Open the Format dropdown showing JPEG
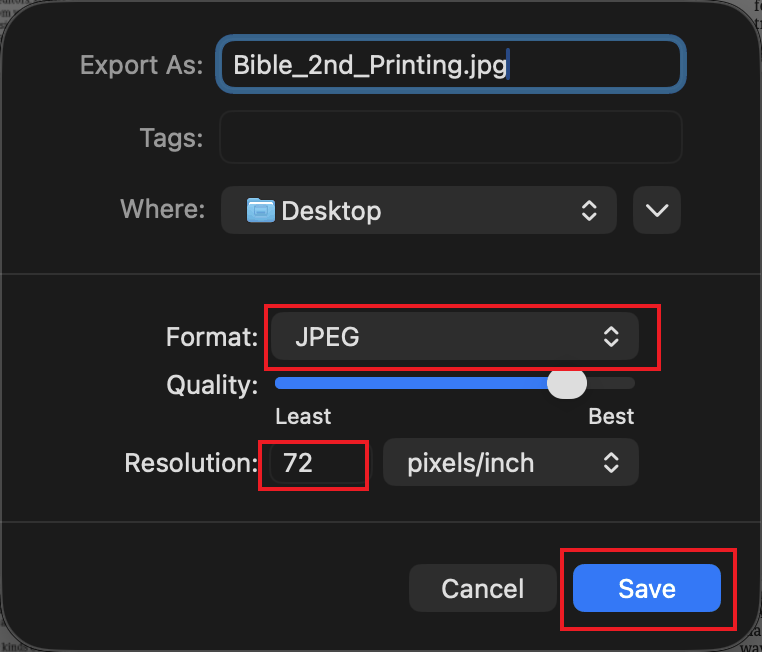The image size is (762, 652). (x=455, y=338)
